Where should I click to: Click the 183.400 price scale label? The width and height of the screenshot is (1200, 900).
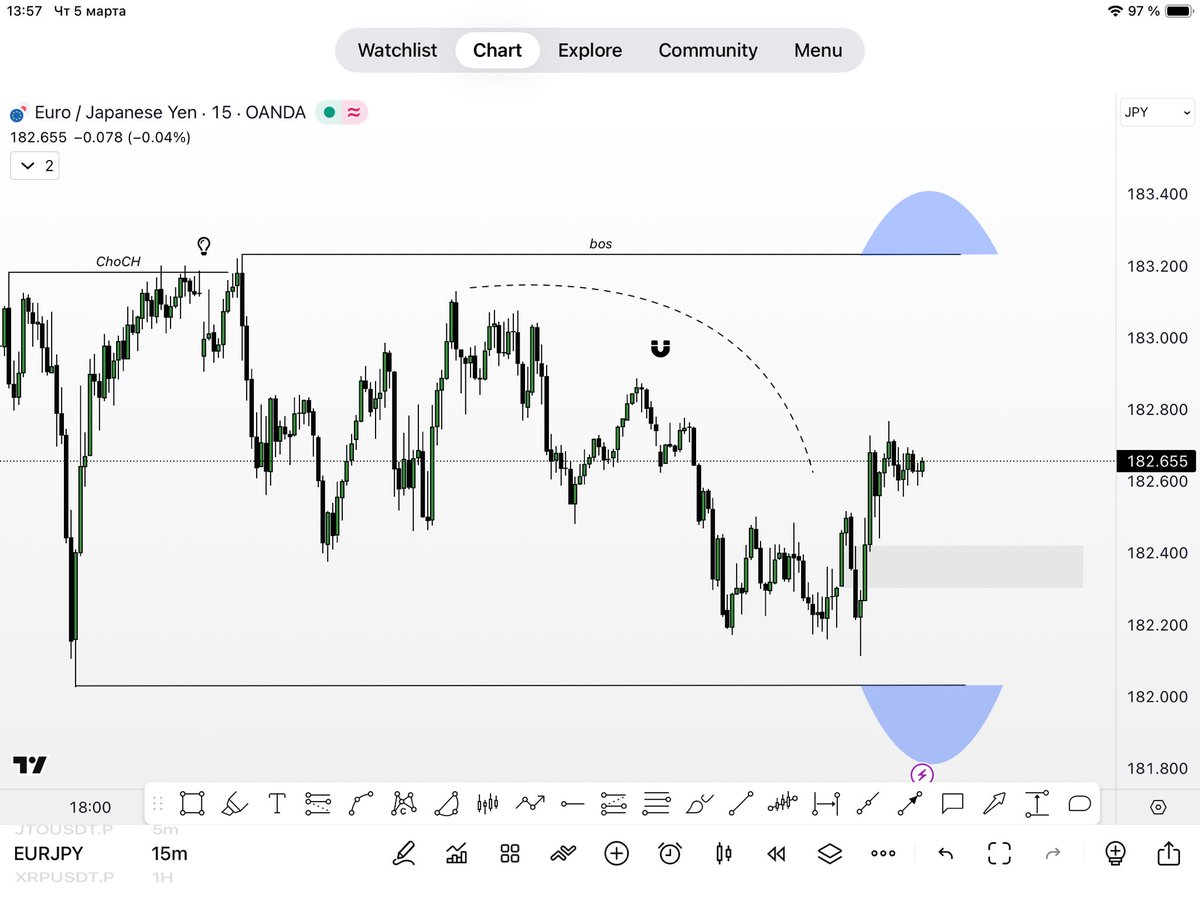(1157, 194)
